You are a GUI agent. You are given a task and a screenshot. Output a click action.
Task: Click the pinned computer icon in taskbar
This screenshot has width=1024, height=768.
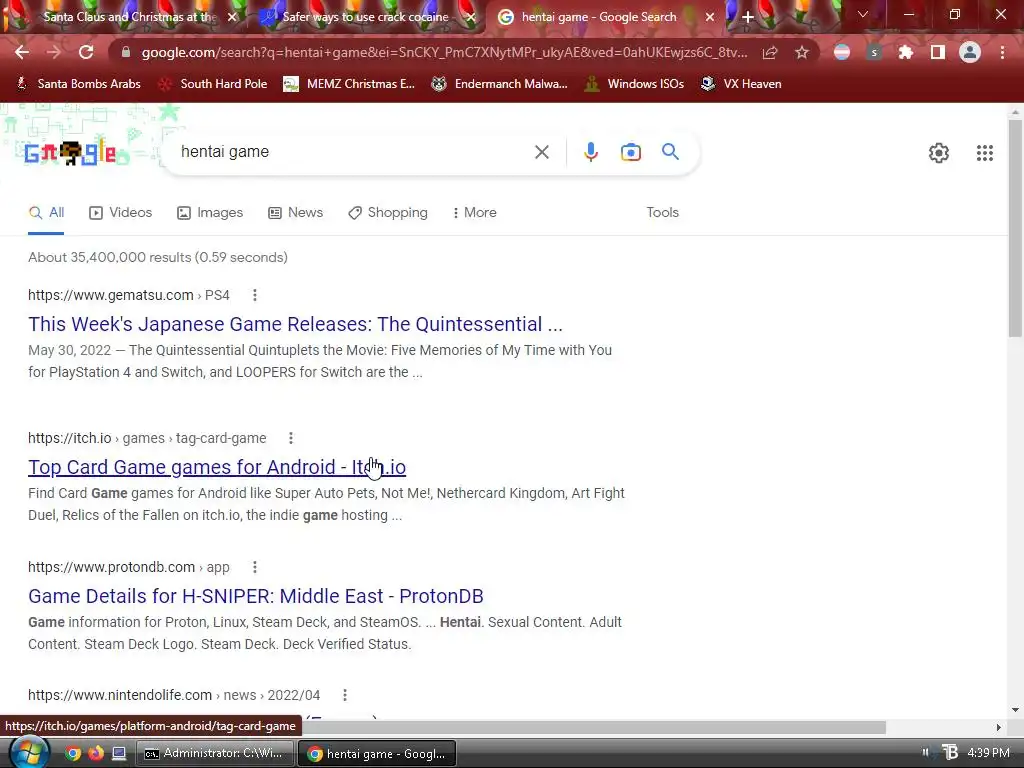click(119, 754)
